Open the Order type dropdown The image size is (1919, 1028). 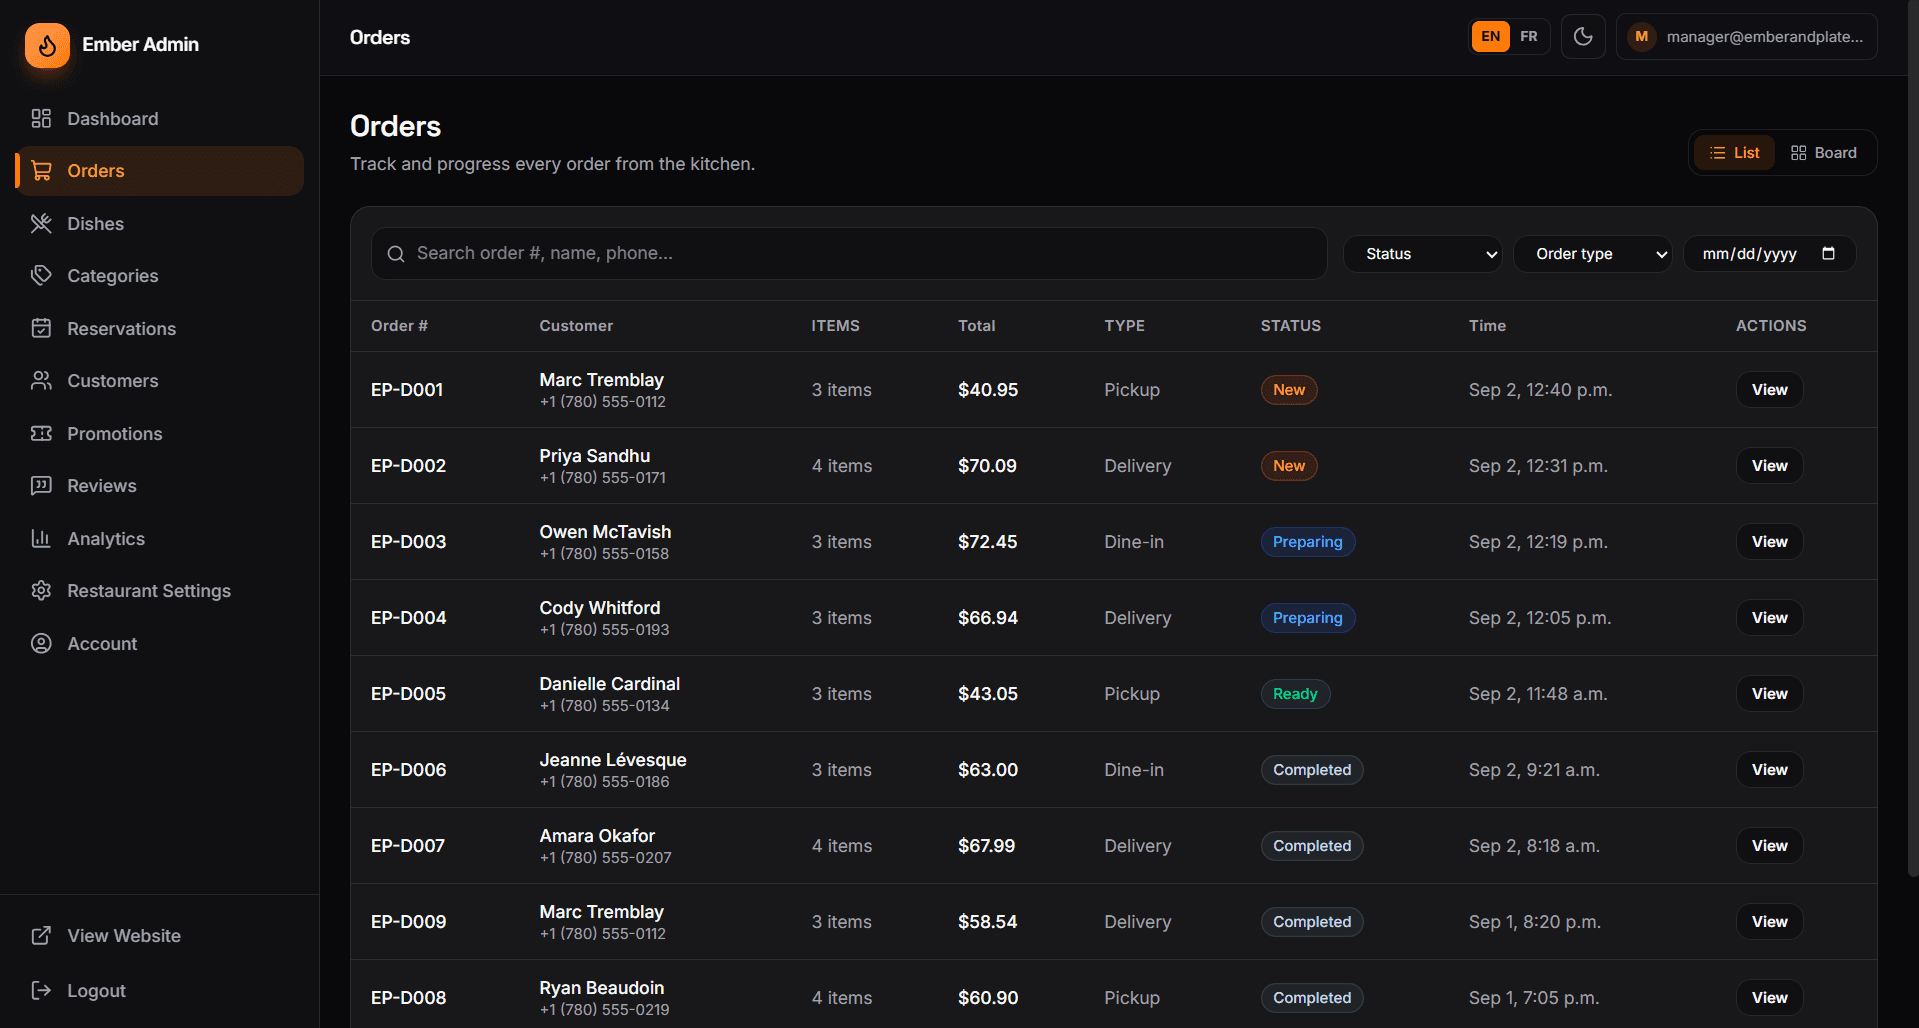pos(1592,254)
